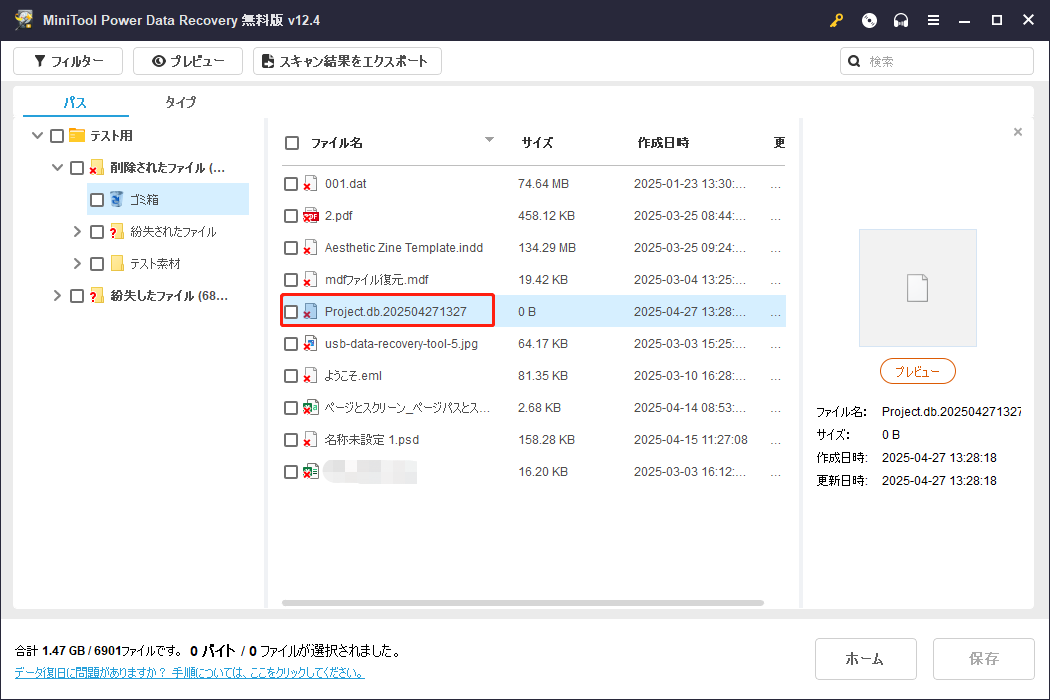Click the ゴミ箱 recycle bin icon in tree
Viewport: 1050px width, 700px height.
(x=117, y=199)
